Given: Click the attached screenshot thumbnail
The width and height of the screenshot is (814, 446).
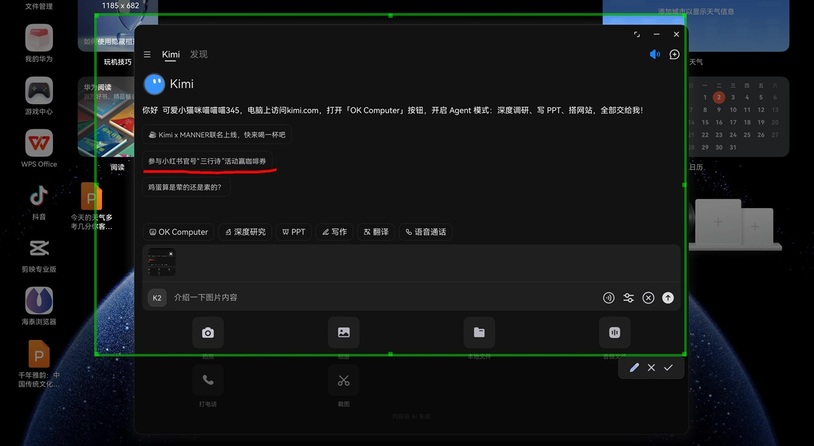Looking at the screenshot, I should (x=161, y=263).
